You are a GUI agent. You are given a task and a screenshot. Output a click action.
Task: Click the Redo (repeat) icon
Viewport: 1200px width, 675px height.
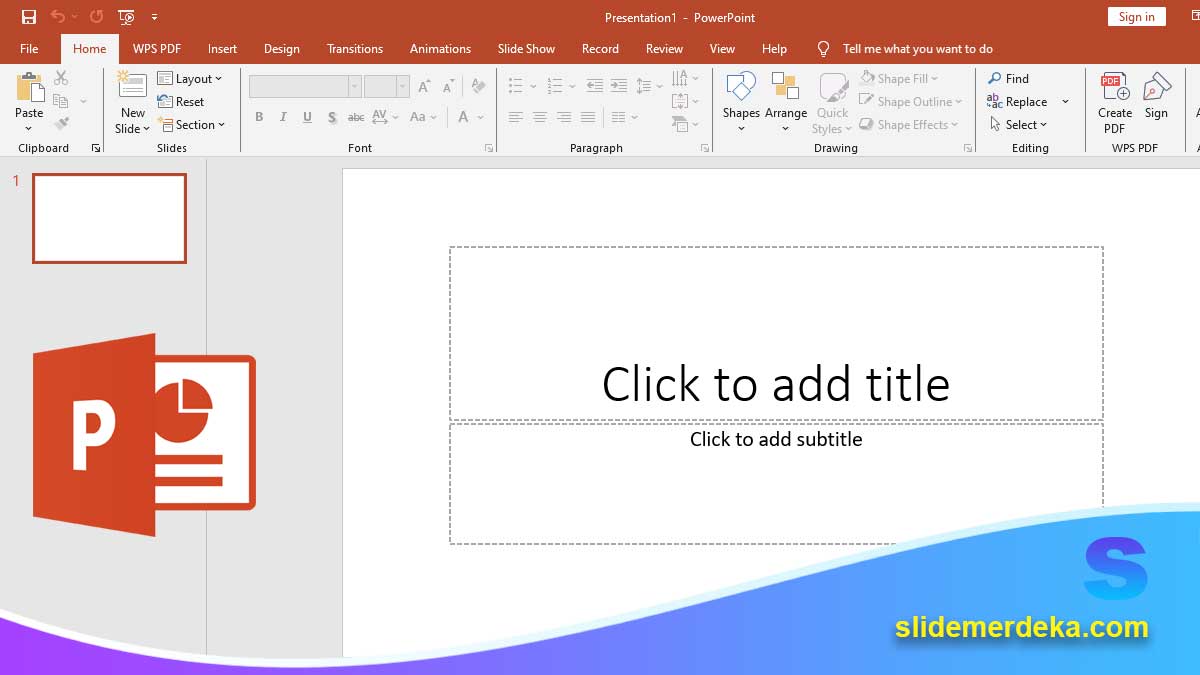(96, 17)
